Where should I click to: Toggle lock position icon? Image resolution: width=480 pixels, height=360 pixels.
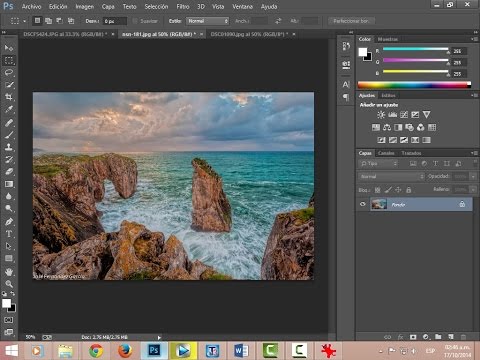coord(398,190)
